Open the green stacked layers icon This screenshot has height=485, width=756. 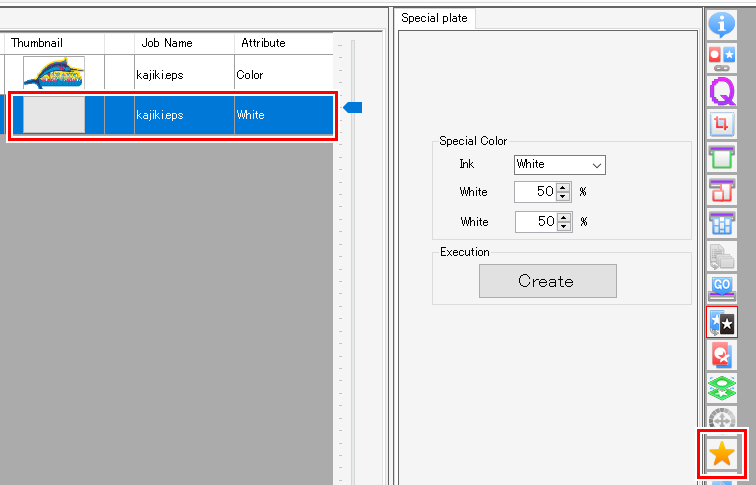(x=721, y=388)
